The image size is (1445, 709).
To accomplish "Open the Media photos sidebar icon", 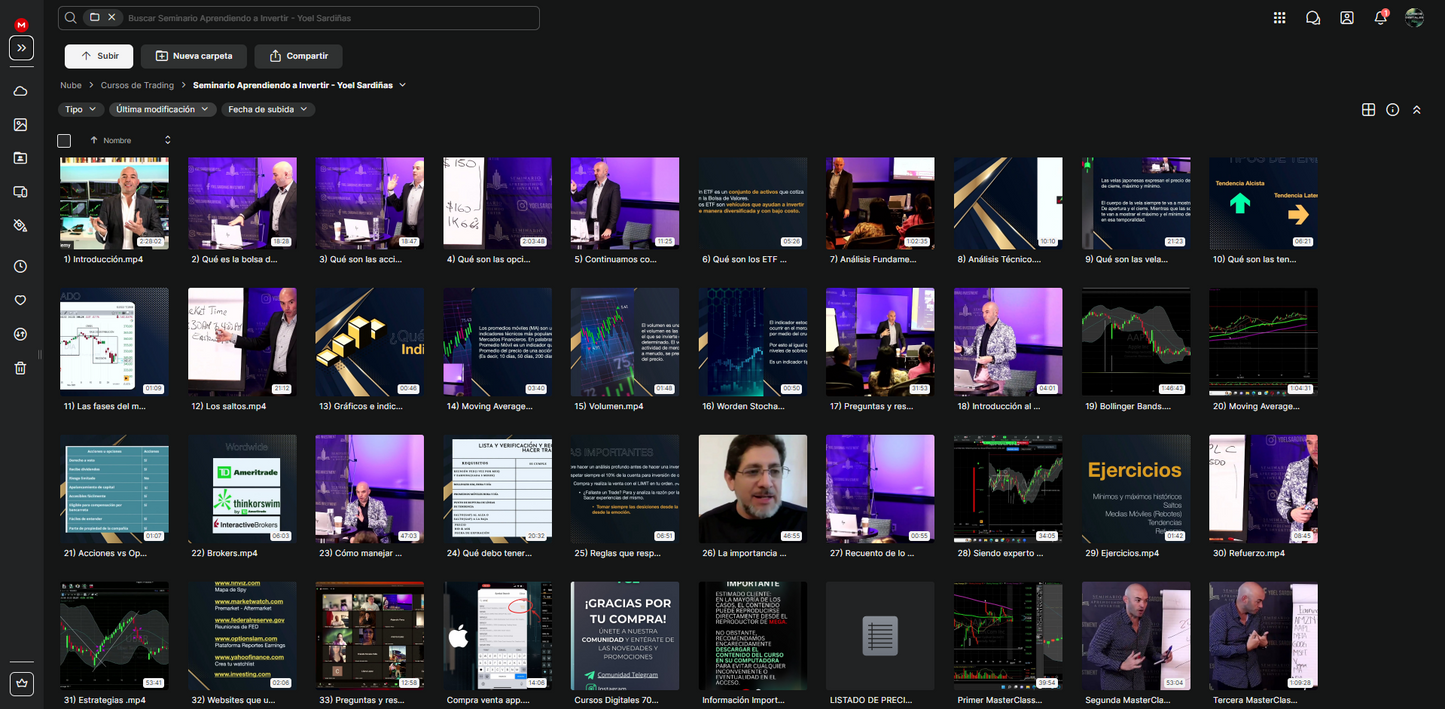I will (x=20, y=125).
